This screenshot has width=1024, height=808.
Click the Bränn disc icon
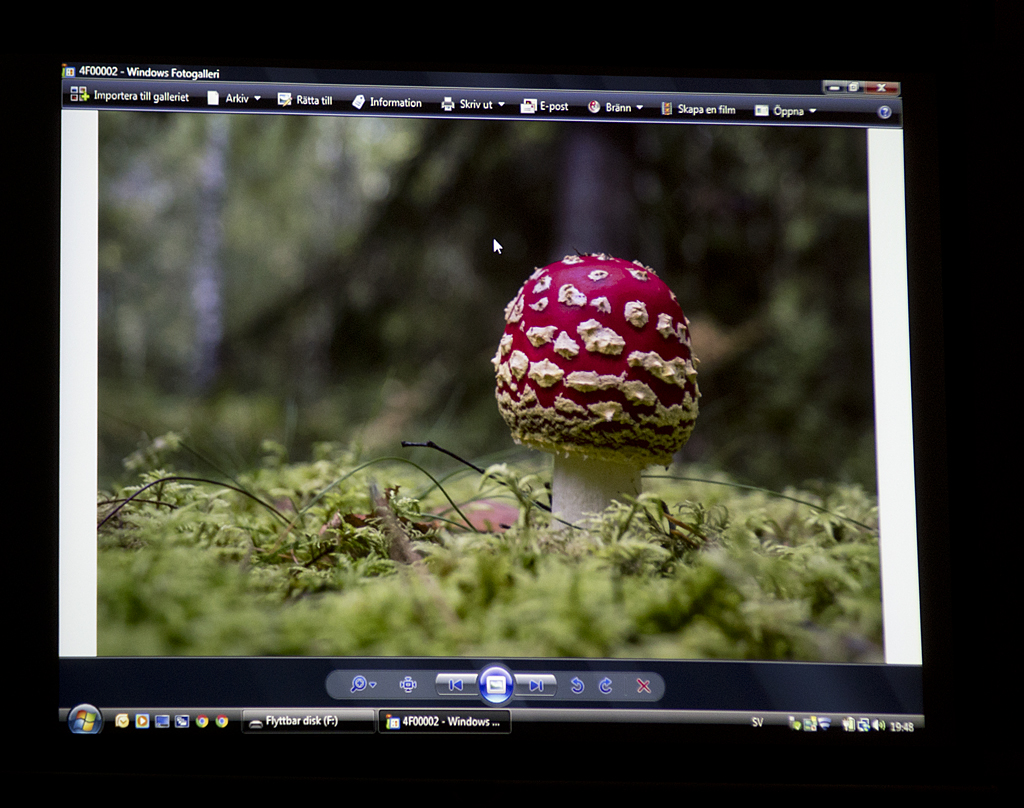[x=594, y=107]
